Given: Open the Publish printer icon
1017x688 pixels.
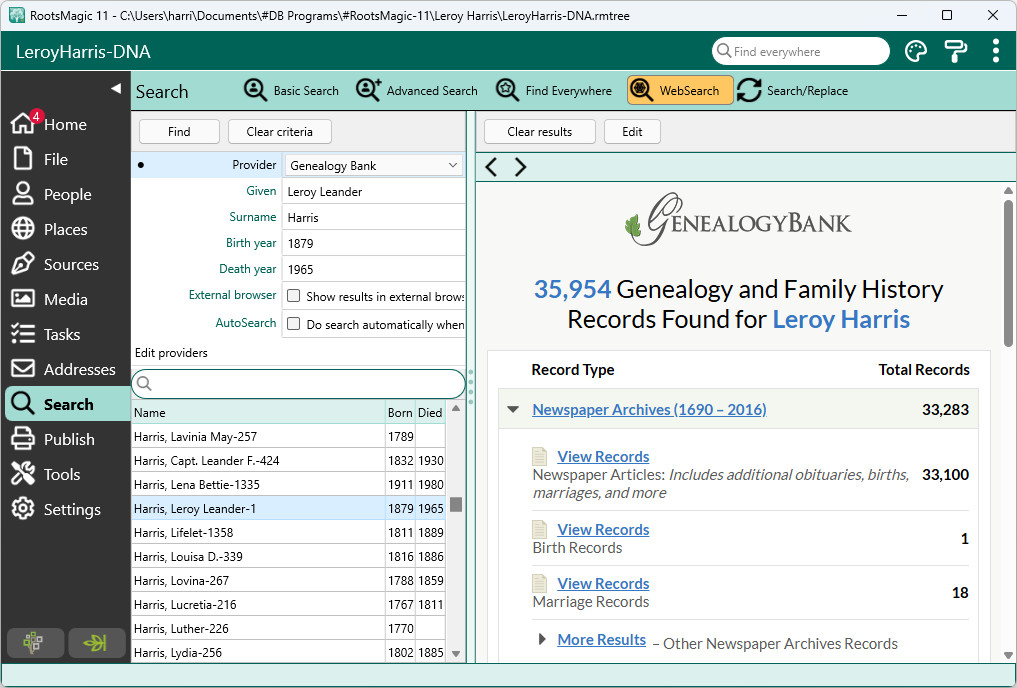Looking at the screenshot, I should 23,439.
